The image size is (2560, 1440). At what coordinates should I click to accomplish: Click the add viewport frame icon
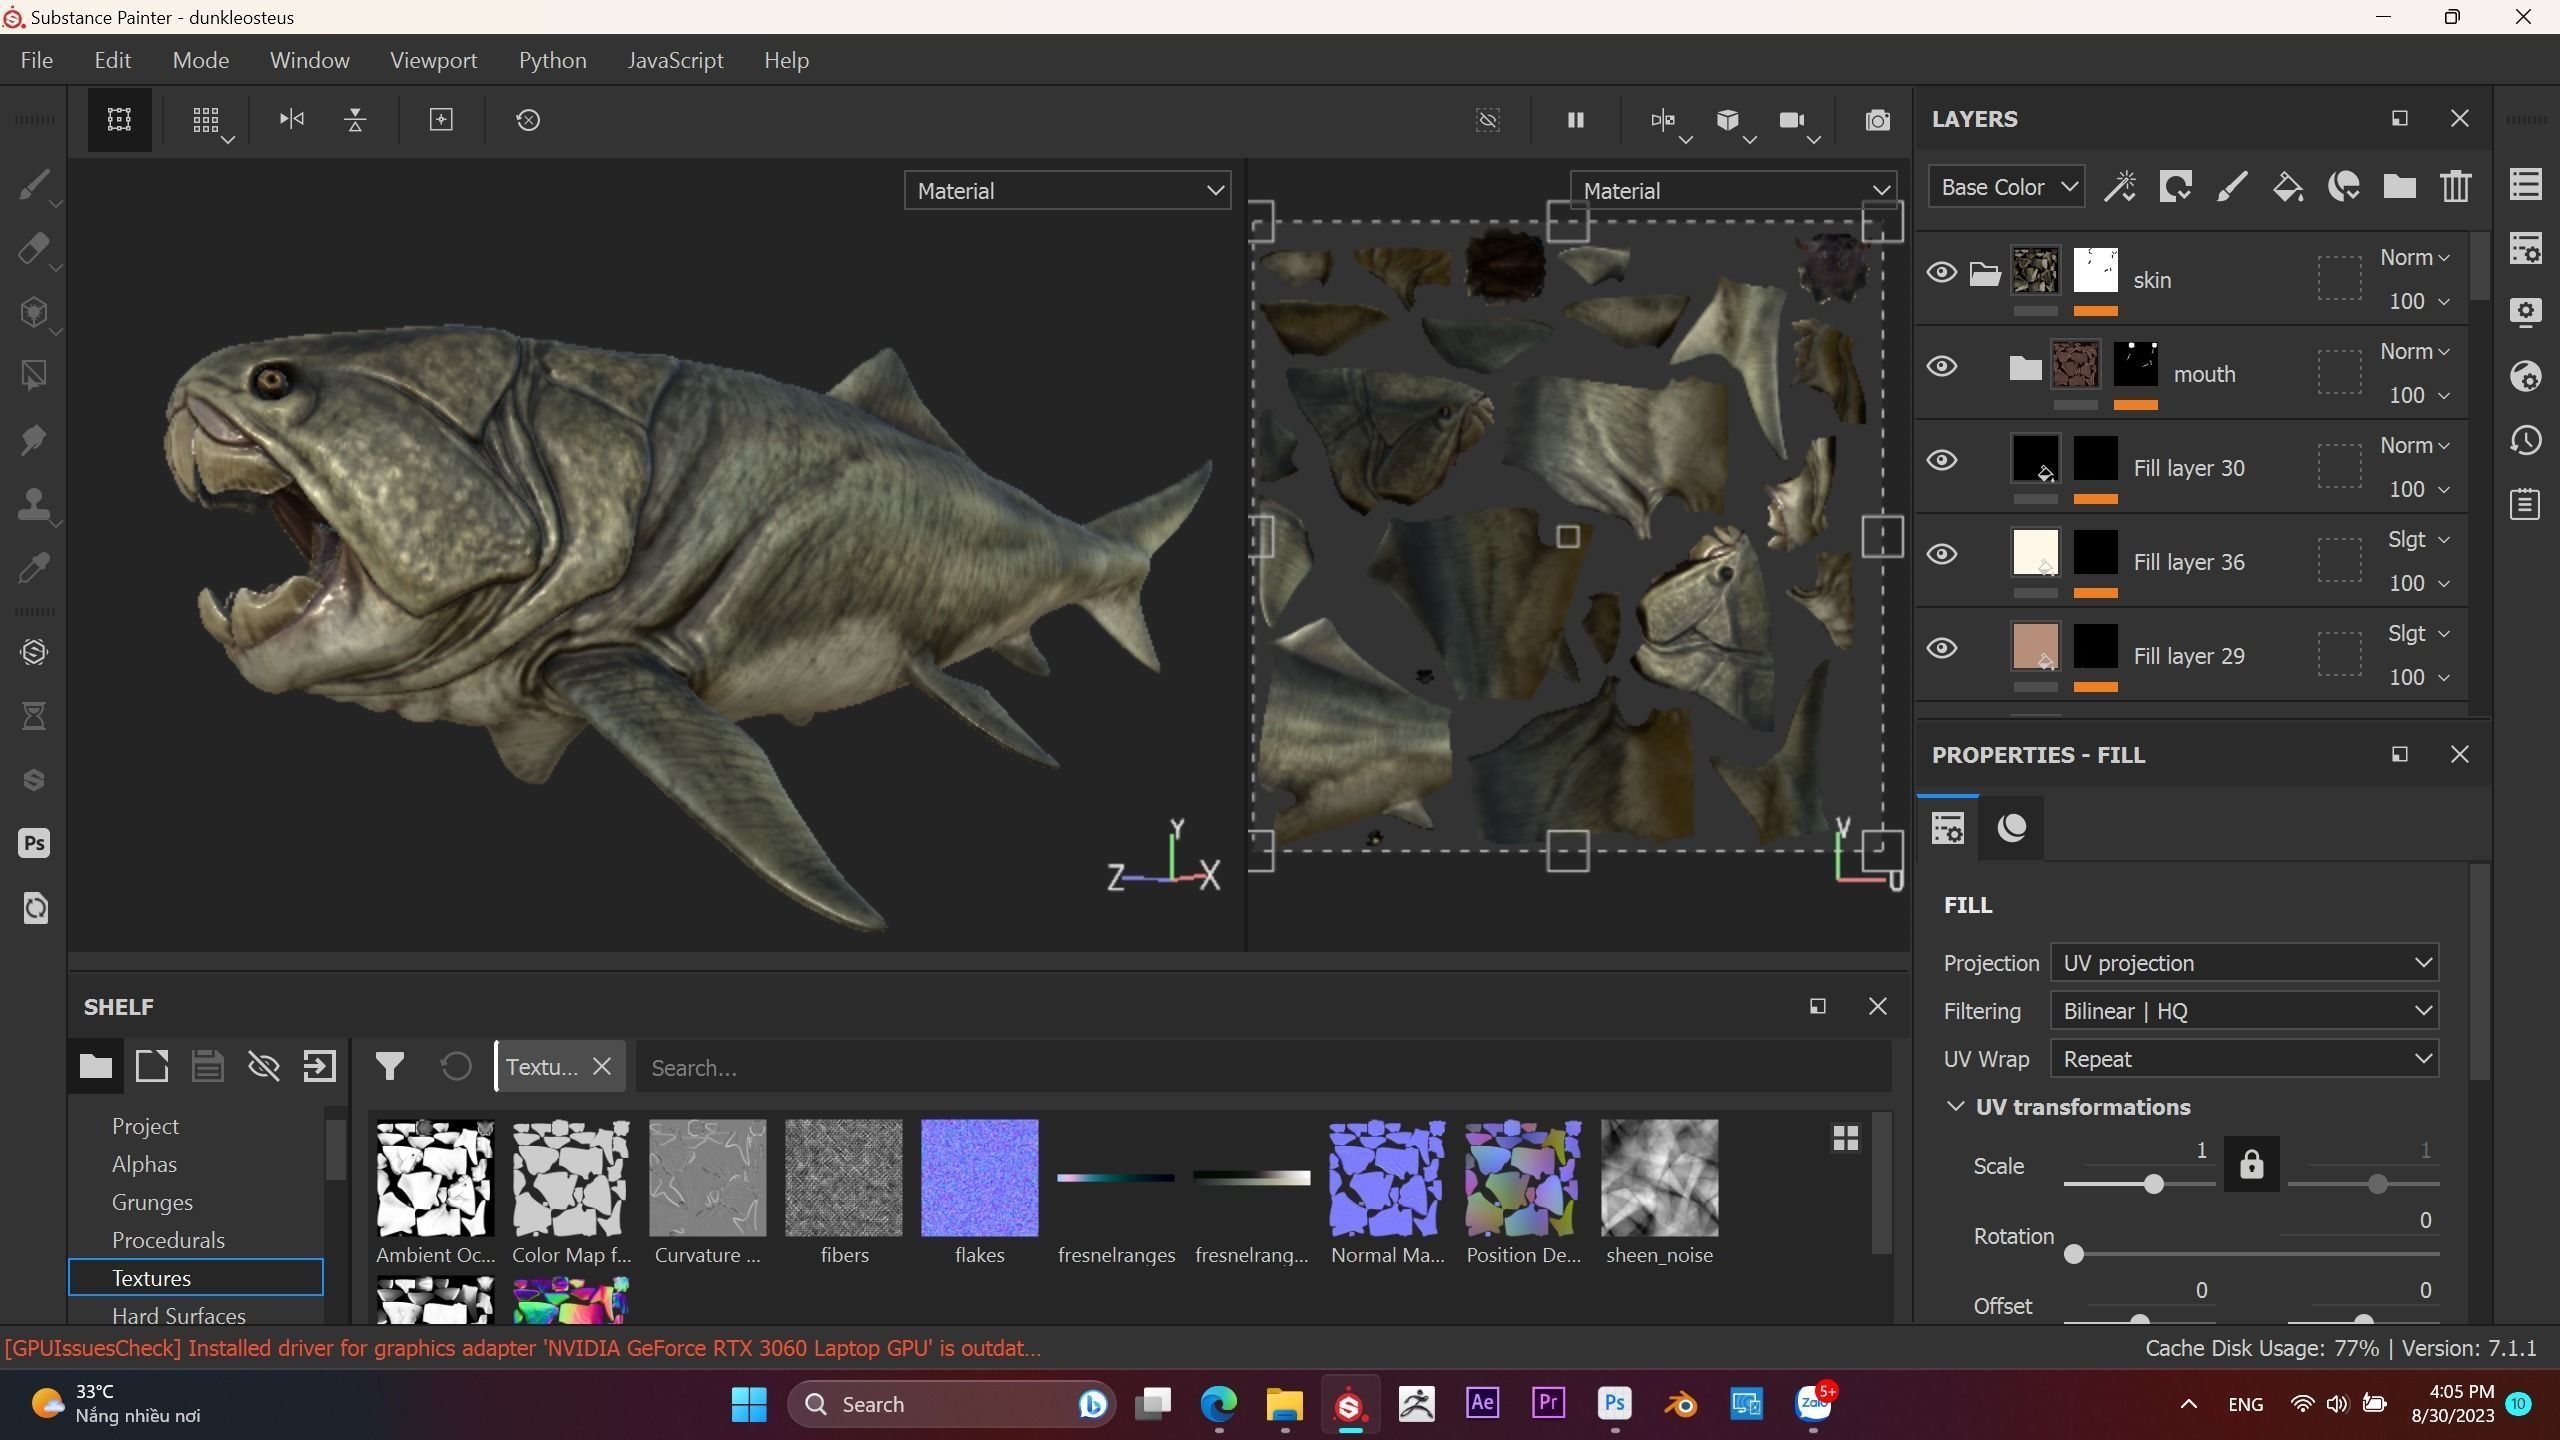pyautogui.click(x=441, y=120)
